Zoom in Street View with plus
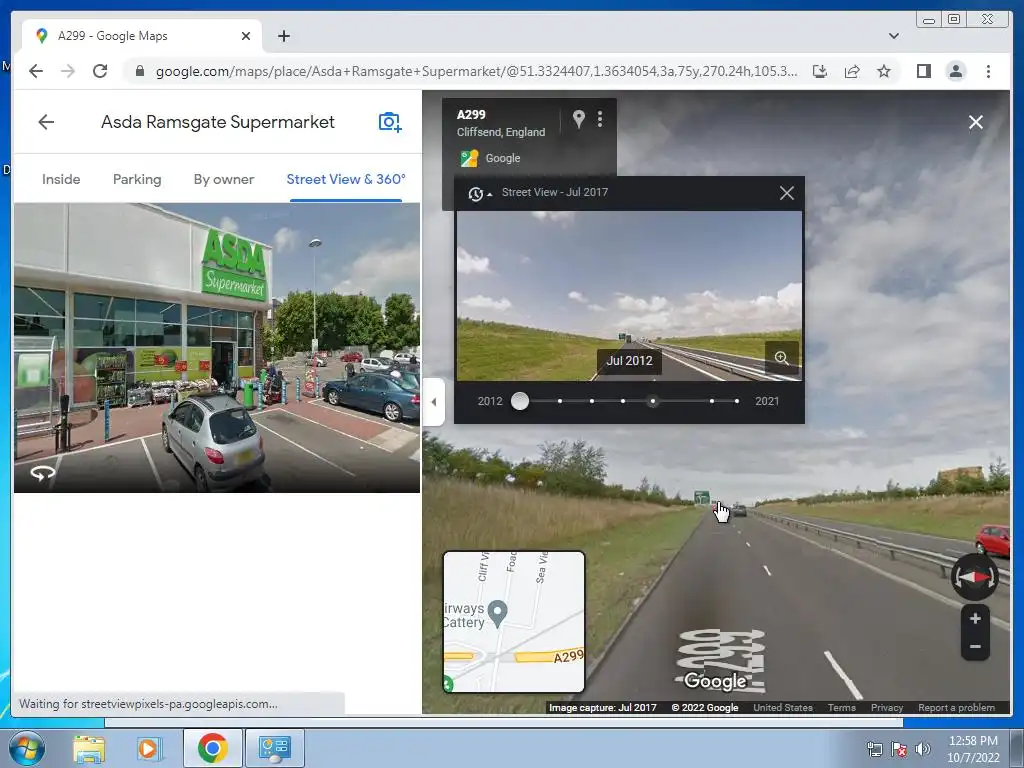The height and width of the screenshot is (768, 1024). [975, 618]
